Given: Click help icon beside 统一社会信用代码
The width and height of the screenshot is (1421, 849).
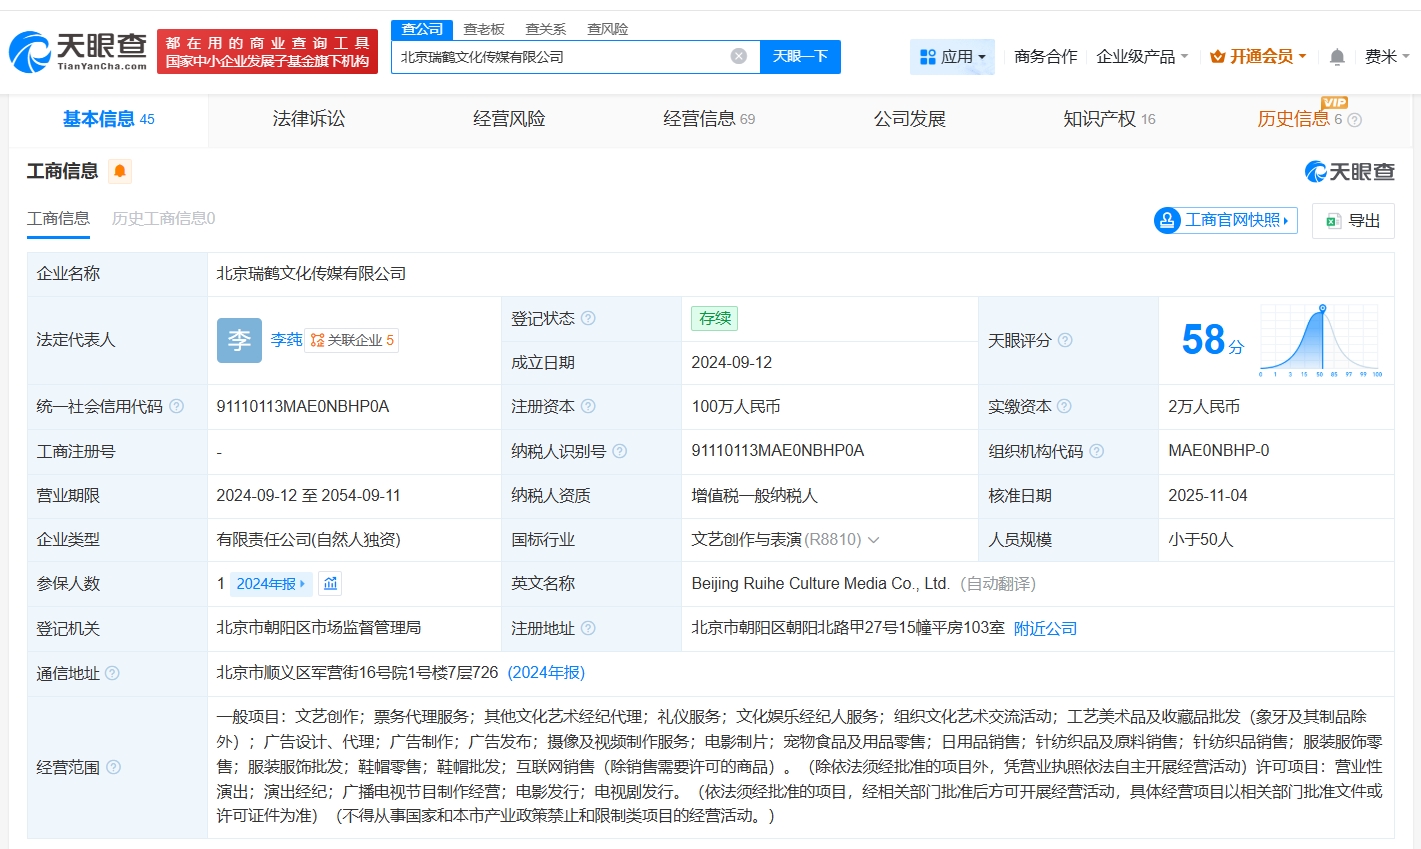Looking at the screenshot, I should (x=177, y=406).
